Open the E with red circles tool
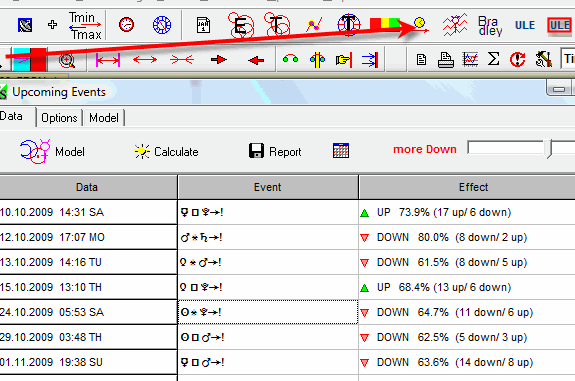 point(241,25)
